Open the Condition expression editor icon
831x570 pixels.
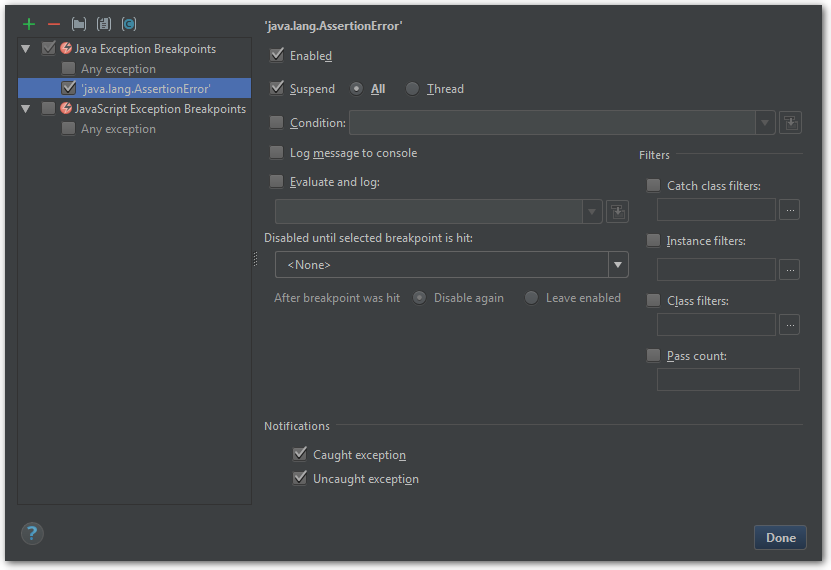(790, 123)
